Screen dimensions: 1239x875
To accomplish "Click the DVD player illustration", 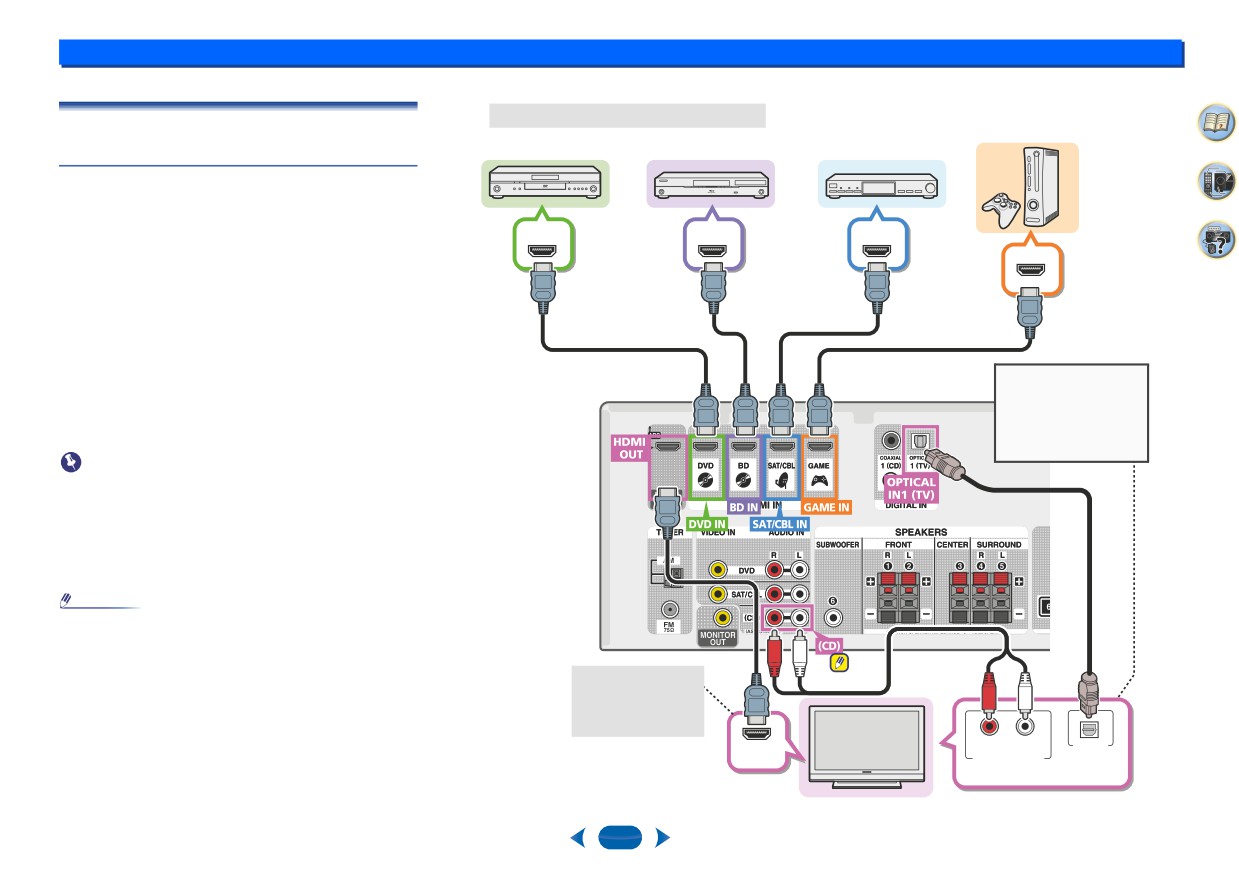I will pyautogui.click(x=545, y=184).
